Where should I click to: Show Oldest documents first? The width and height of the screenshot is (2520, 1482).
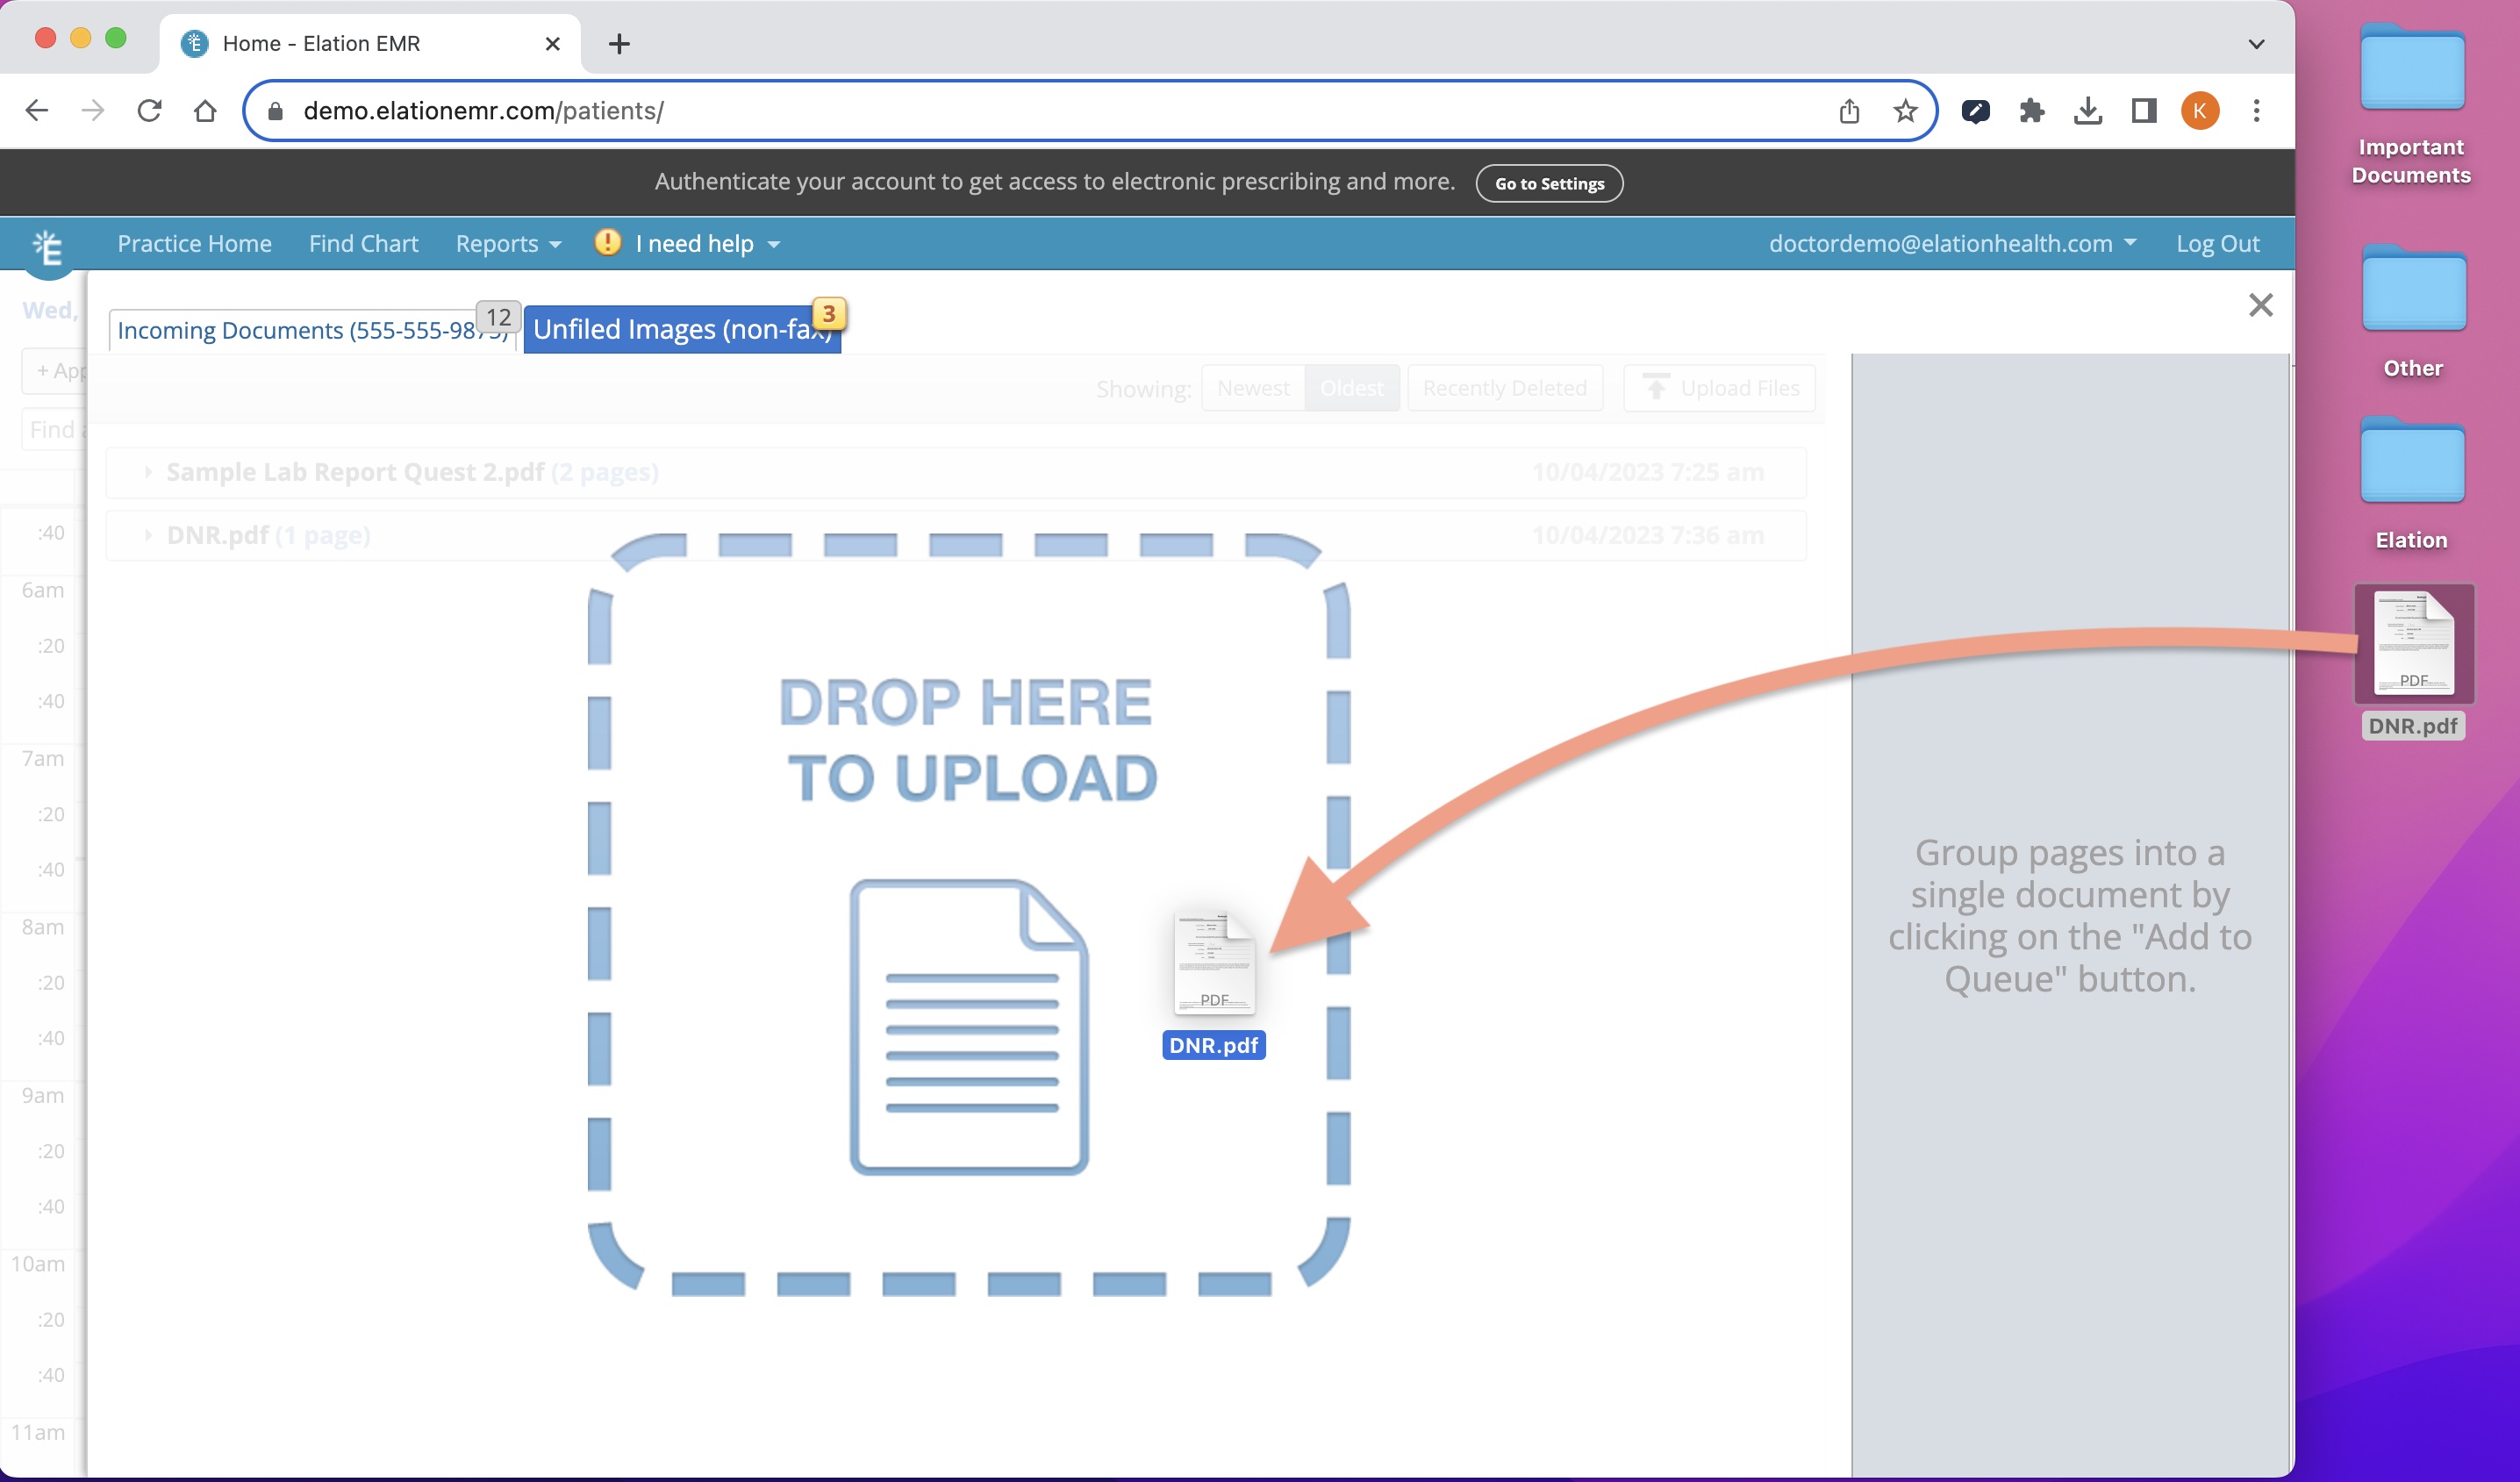1351,388
